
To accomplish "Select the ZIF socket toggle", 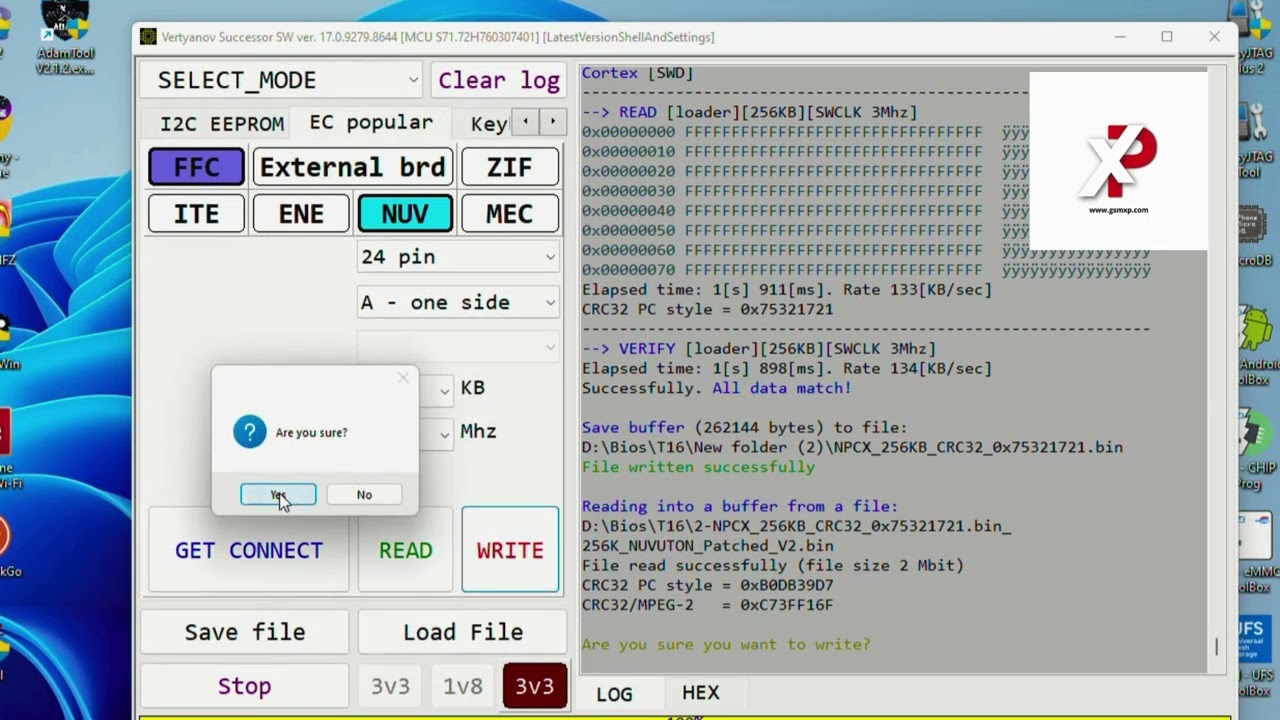I will [x=509, y=167].
